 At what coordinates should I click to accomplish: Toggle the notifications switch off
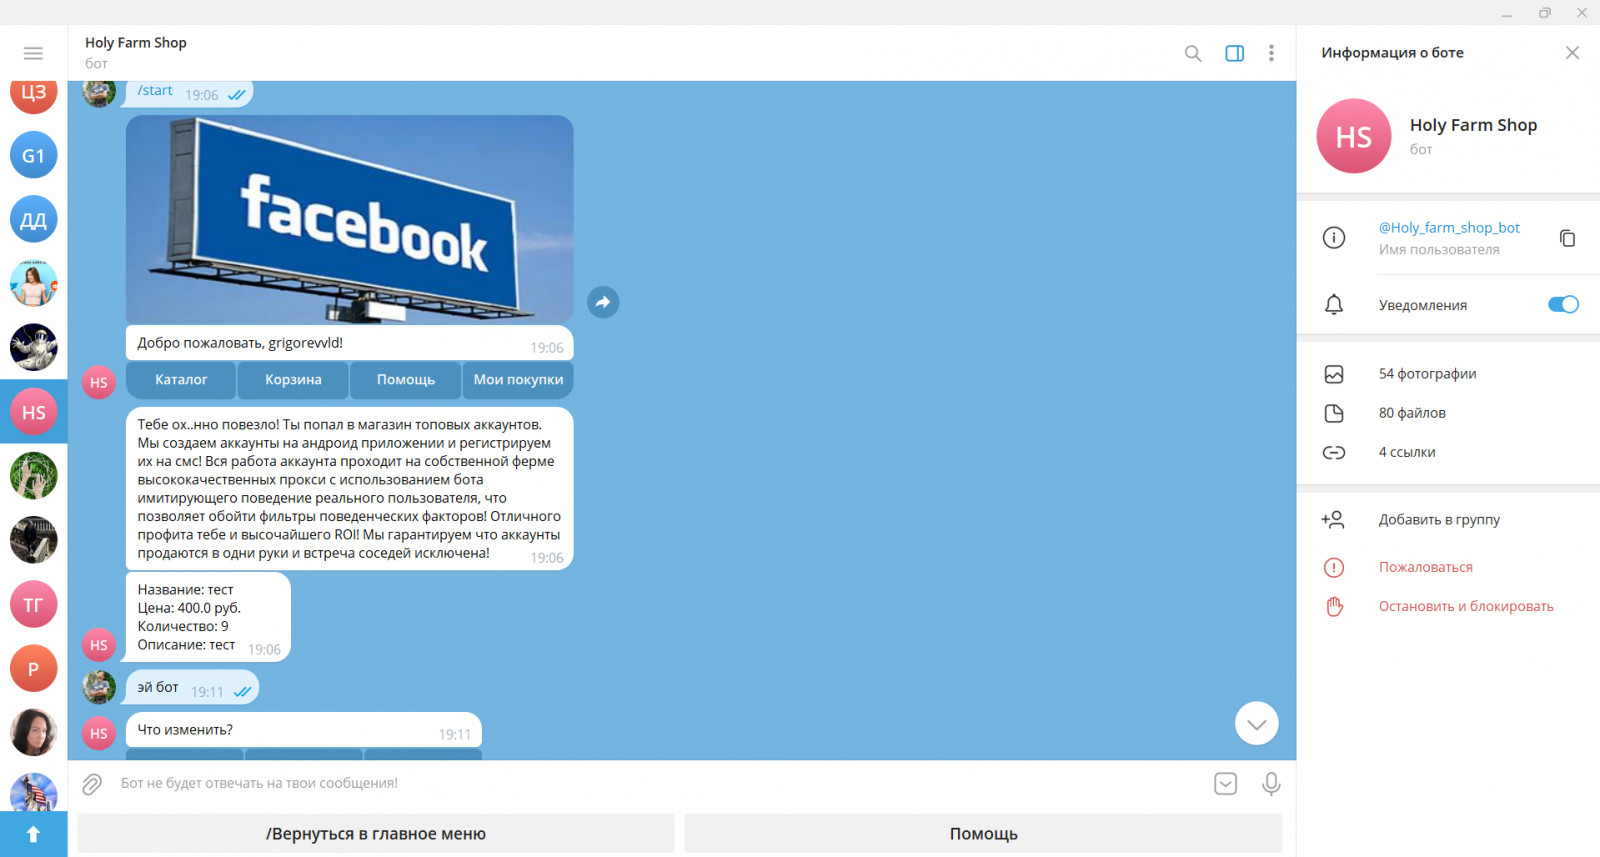pos(1563,305)
